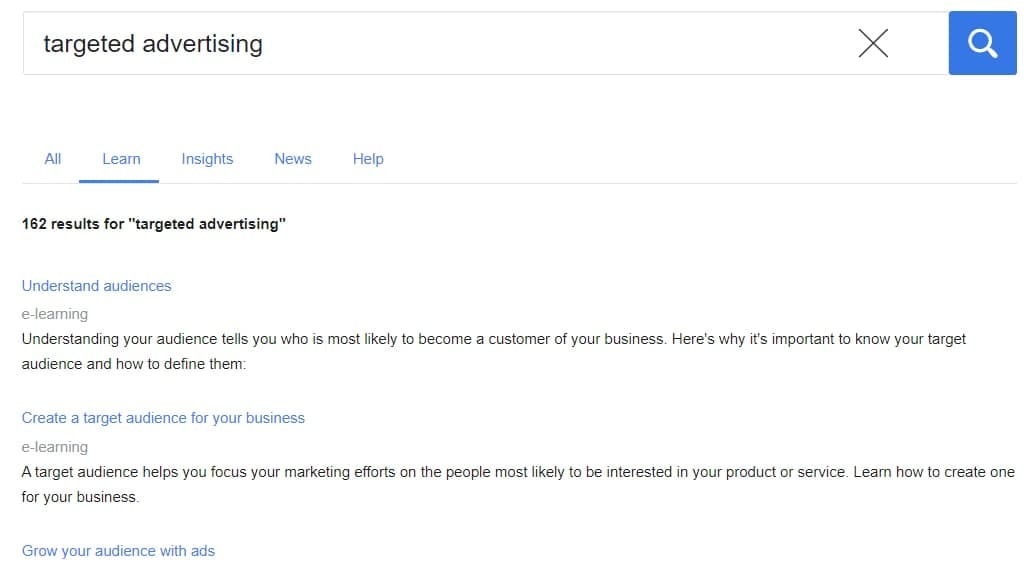This screenshot has width=1032, height=566.
Task: Open the 'Grow your audience with ads' link
Action: click(118, 551)
